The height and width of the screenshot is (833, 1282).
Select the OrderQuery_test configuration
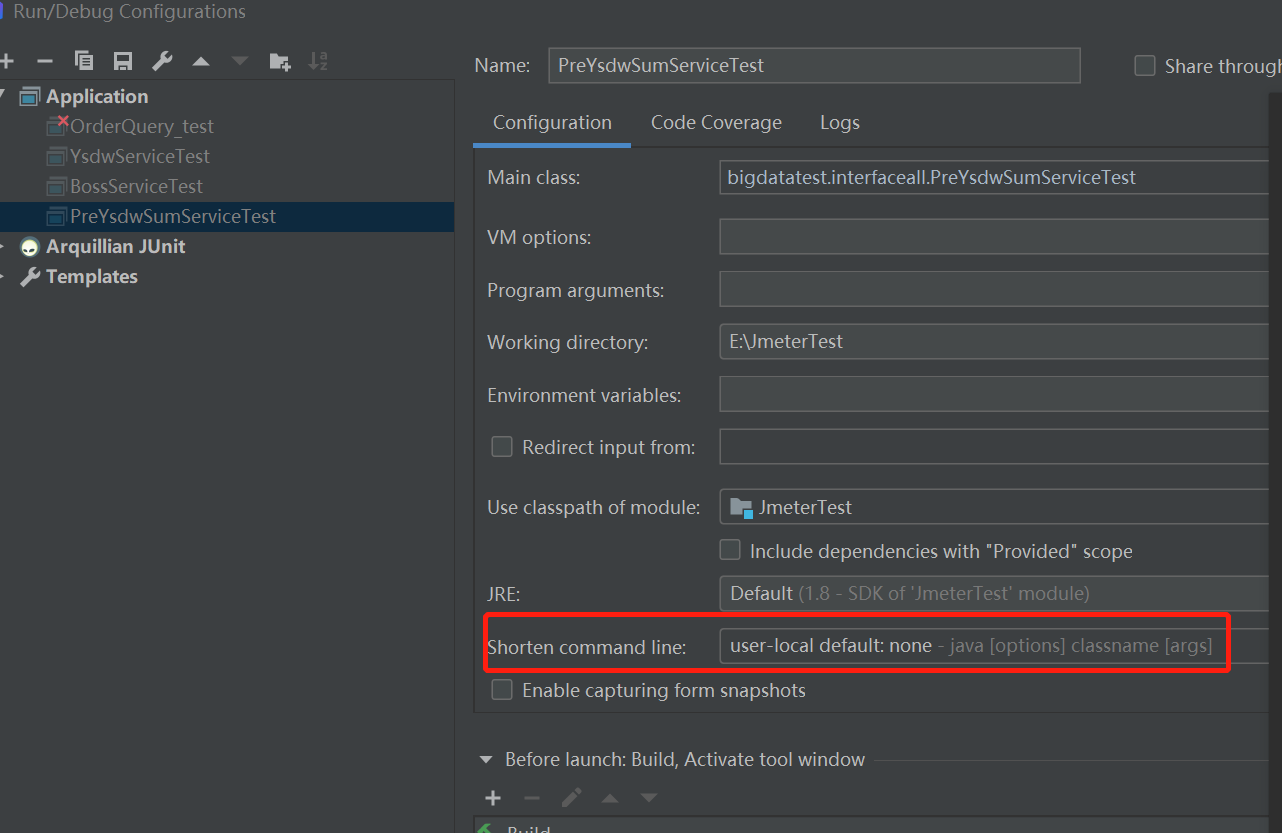[x=141, y=126]
